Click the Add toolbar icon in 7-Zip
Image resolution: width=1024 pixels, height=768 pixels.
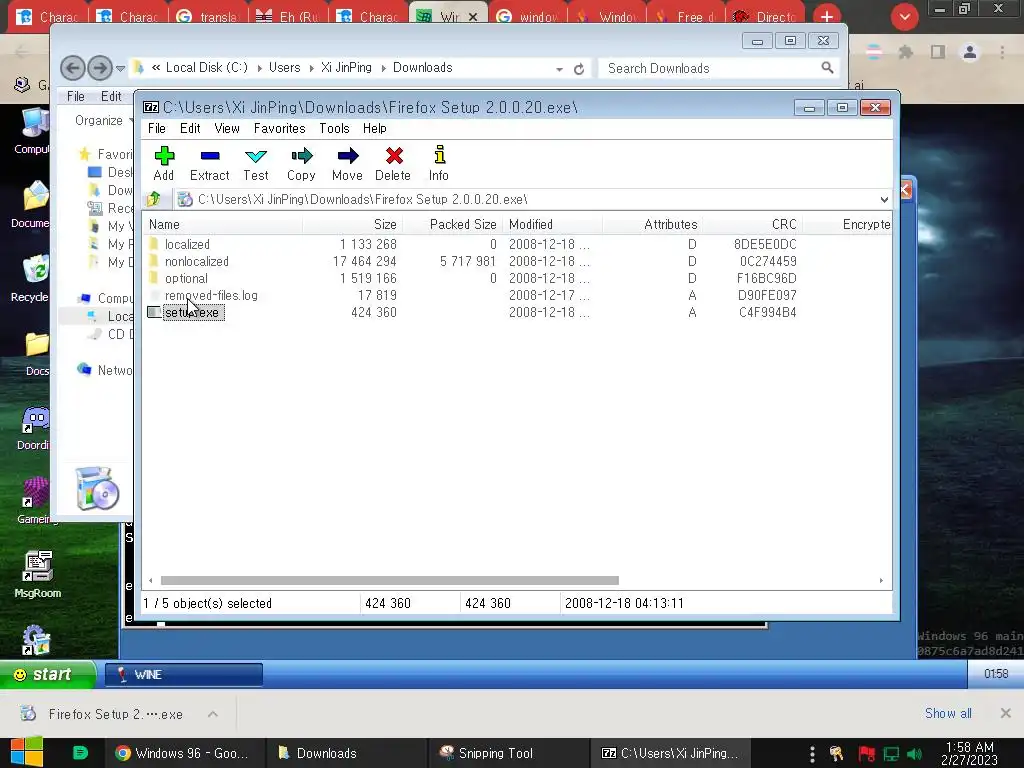click(x=163, y=163)
